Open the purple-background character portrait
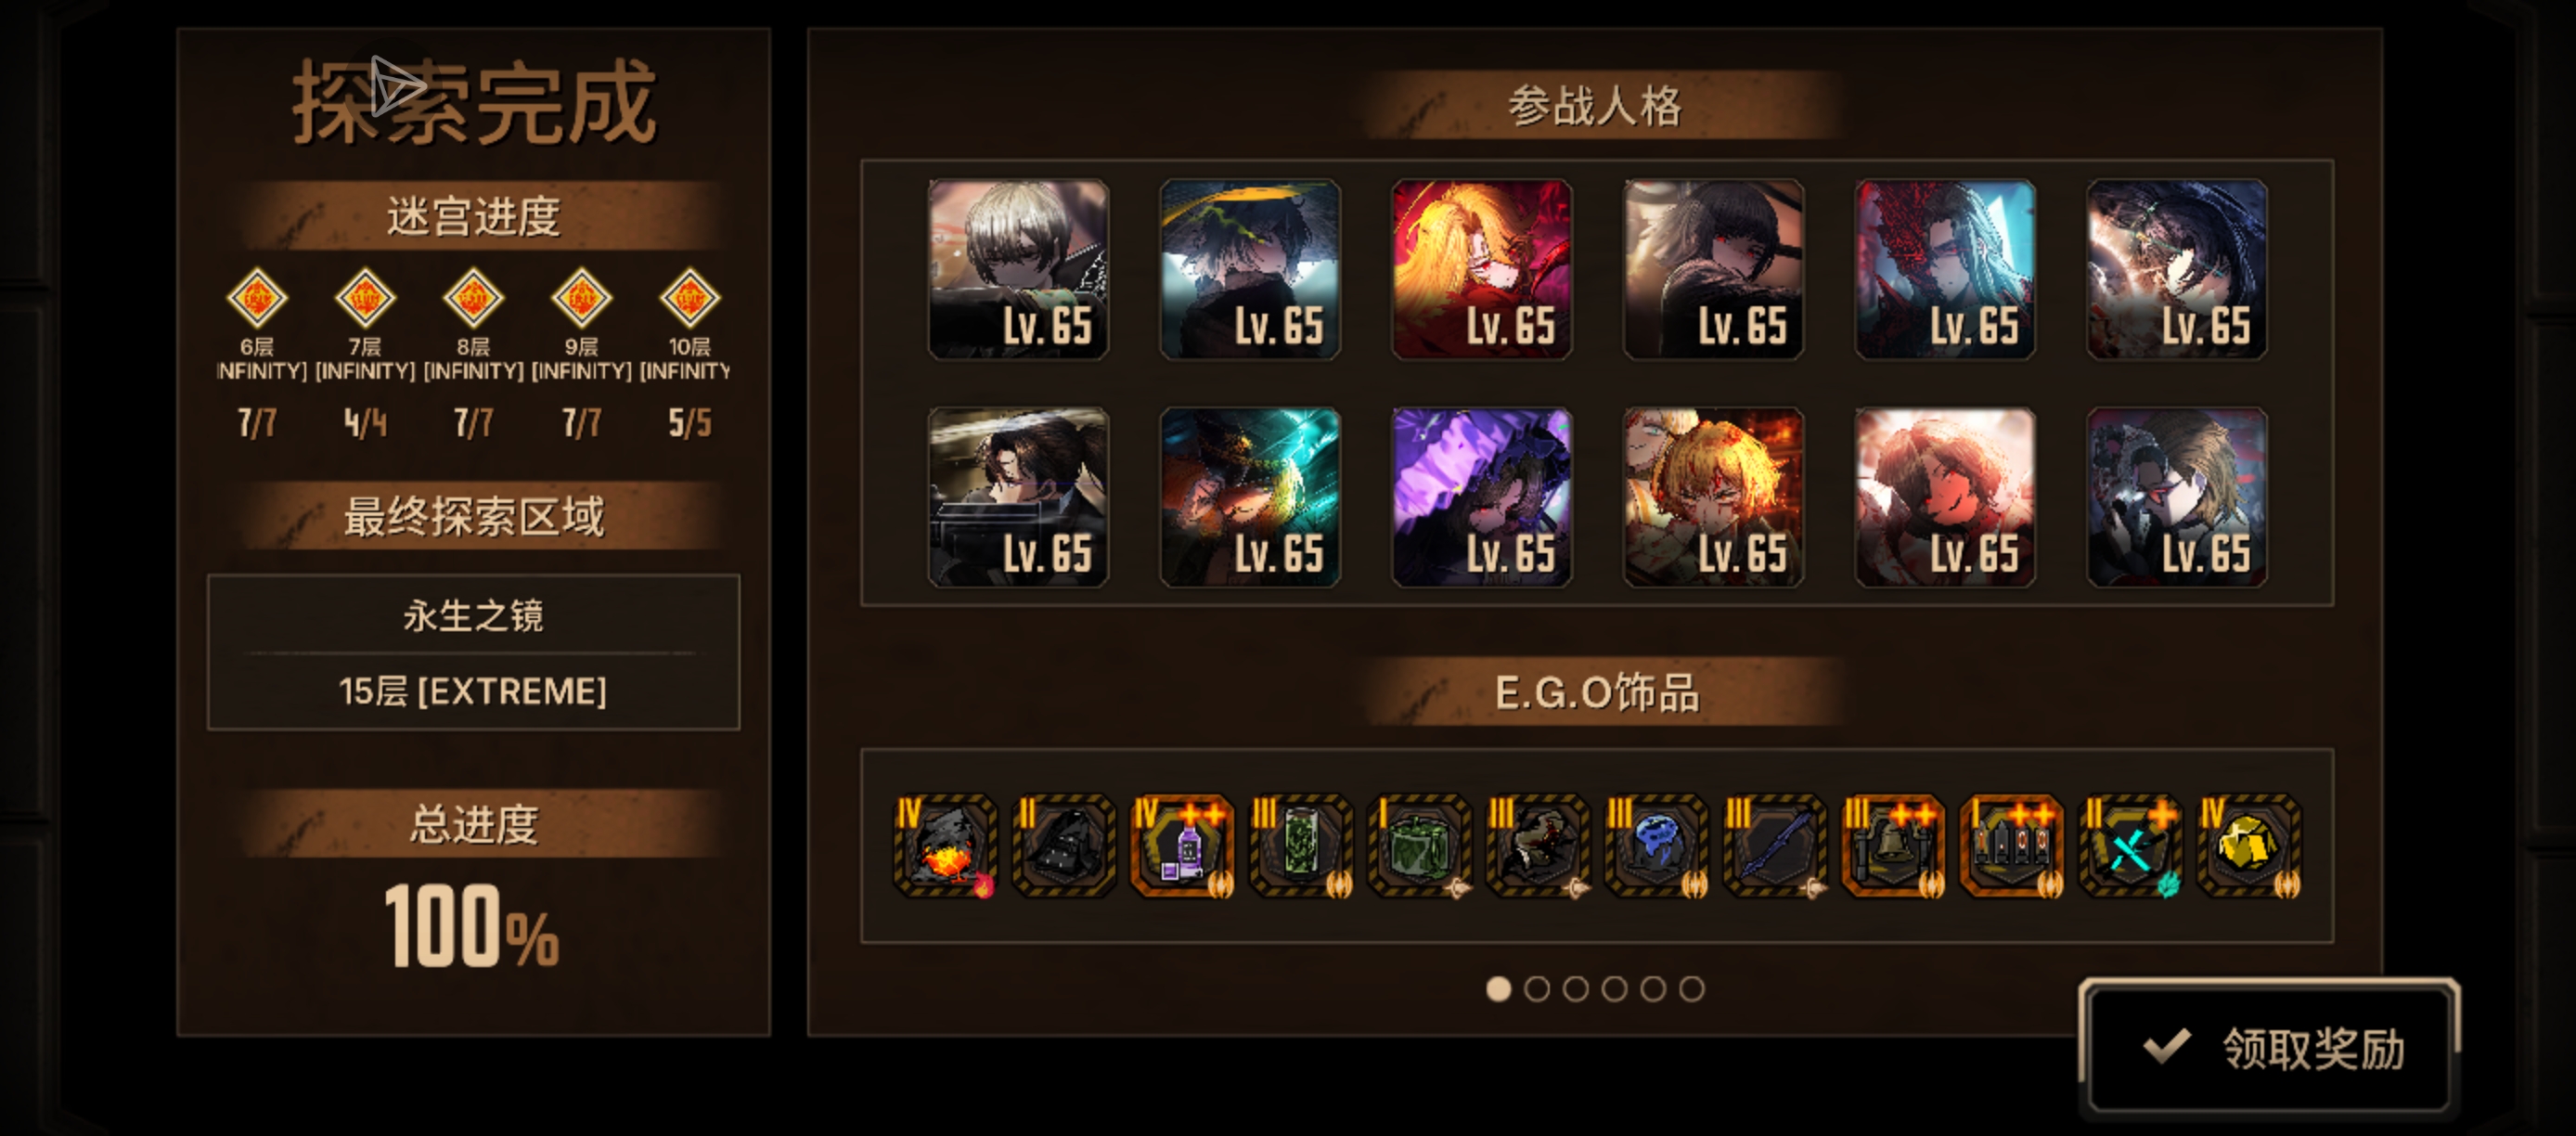Image resolution: width=2576 pixels, height=1136 pixels. (x=1482, y=497)
